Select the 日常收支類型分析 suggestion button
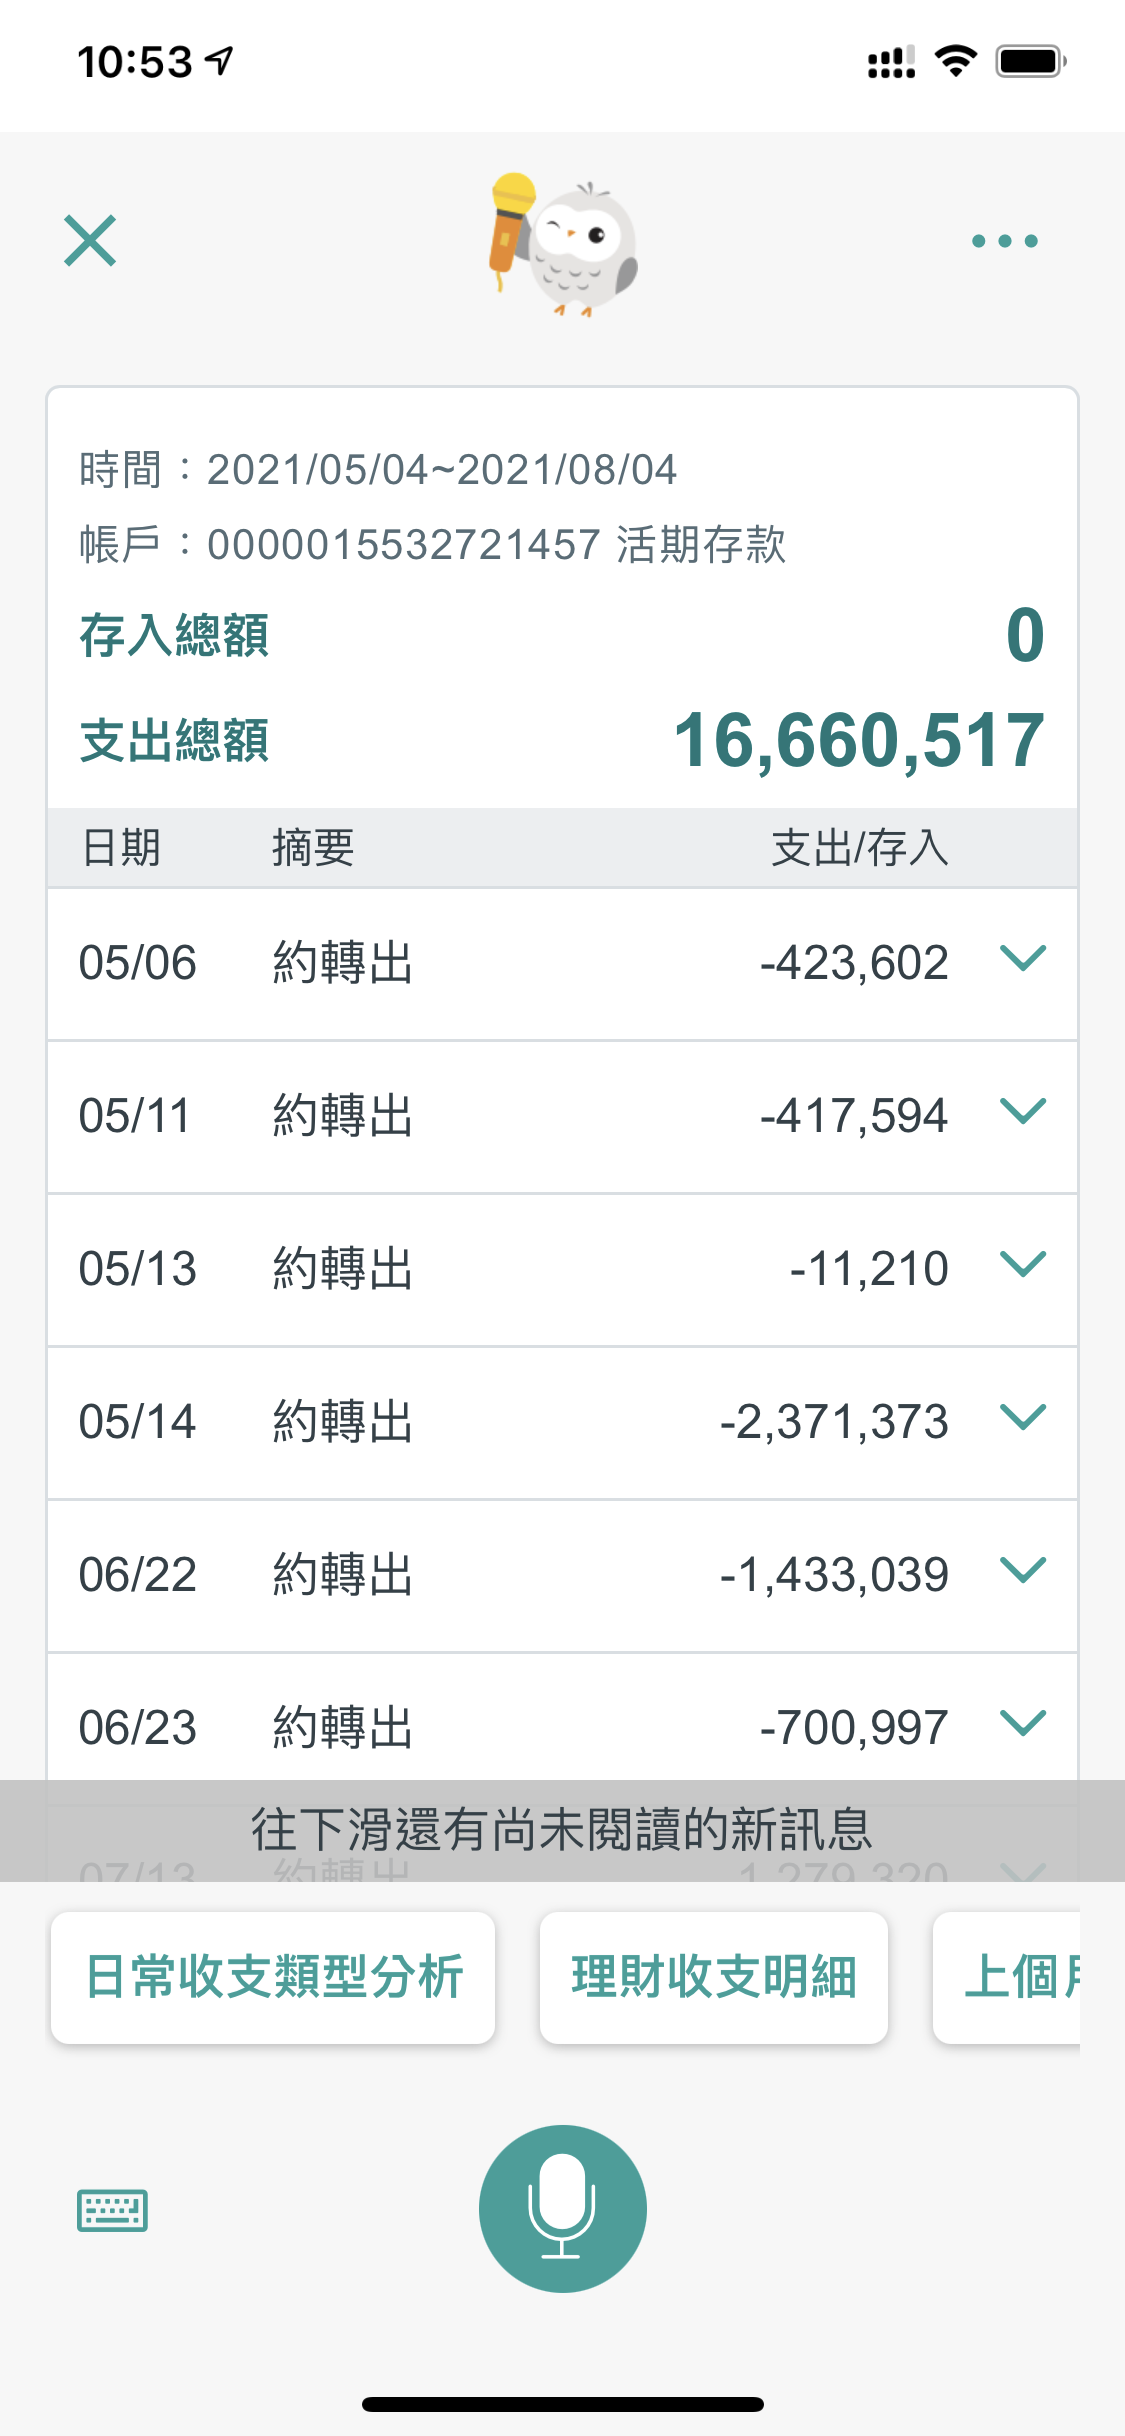1125x2436 pixels. [x=273, y=1977]
